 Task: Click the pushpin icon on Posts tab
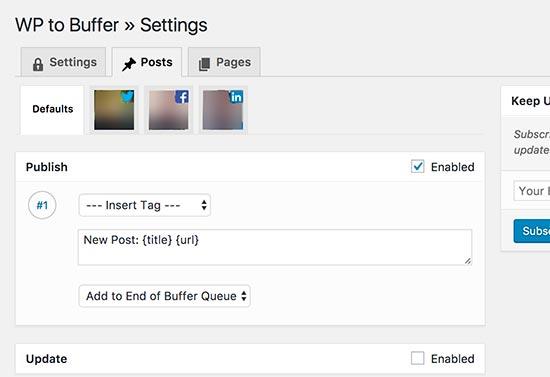(x=129, y=64)
